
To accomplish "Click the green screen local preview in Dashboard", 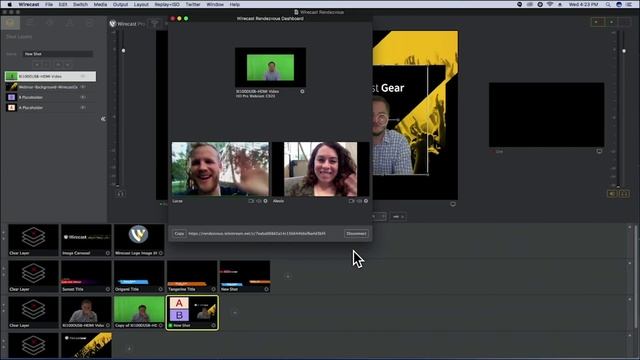I will click(x=270, y=67).
